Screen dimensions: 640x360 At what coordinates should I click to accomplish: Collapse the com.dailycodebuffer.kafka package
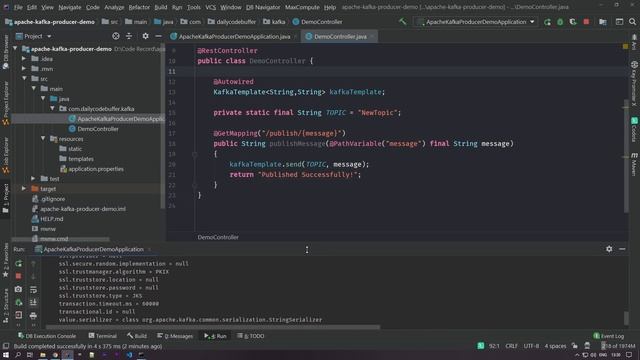point(53,109)
